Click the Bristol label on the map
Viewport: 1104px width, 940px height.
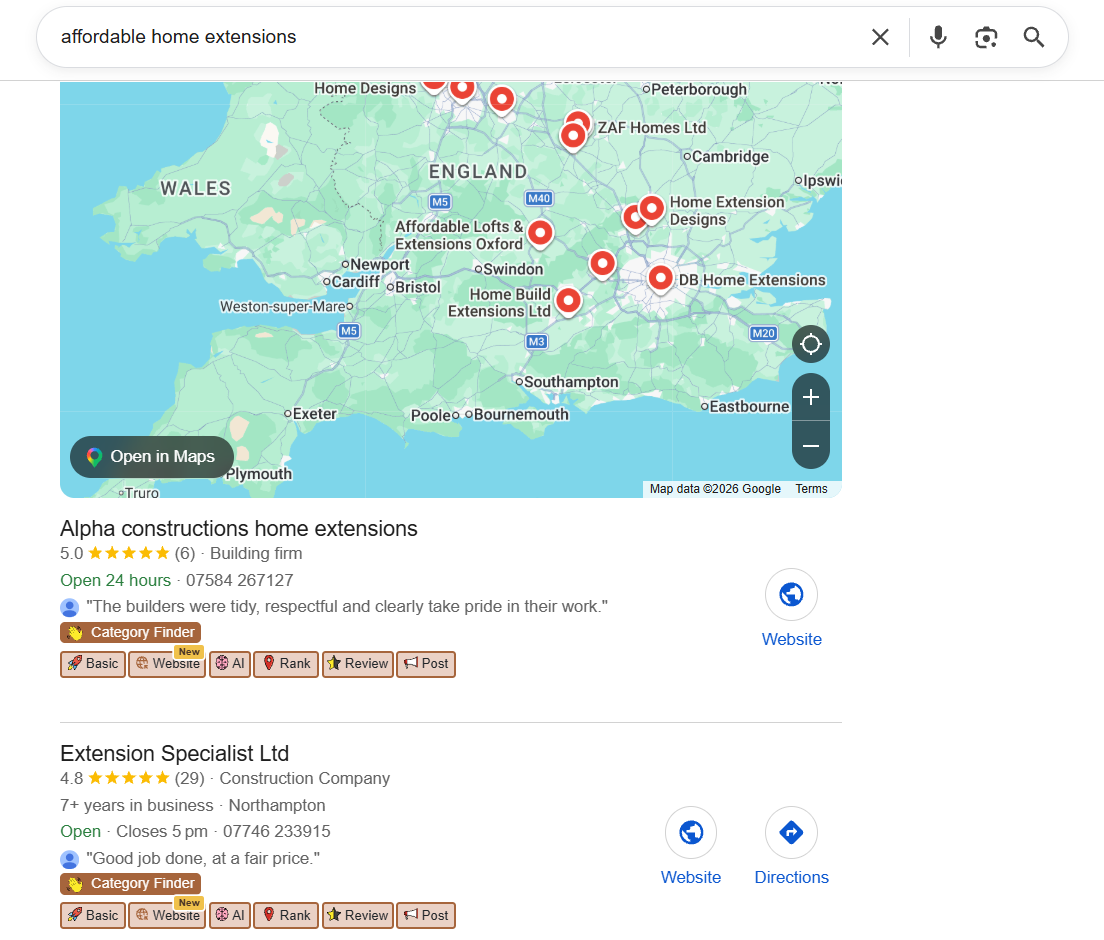click(418, 287)
